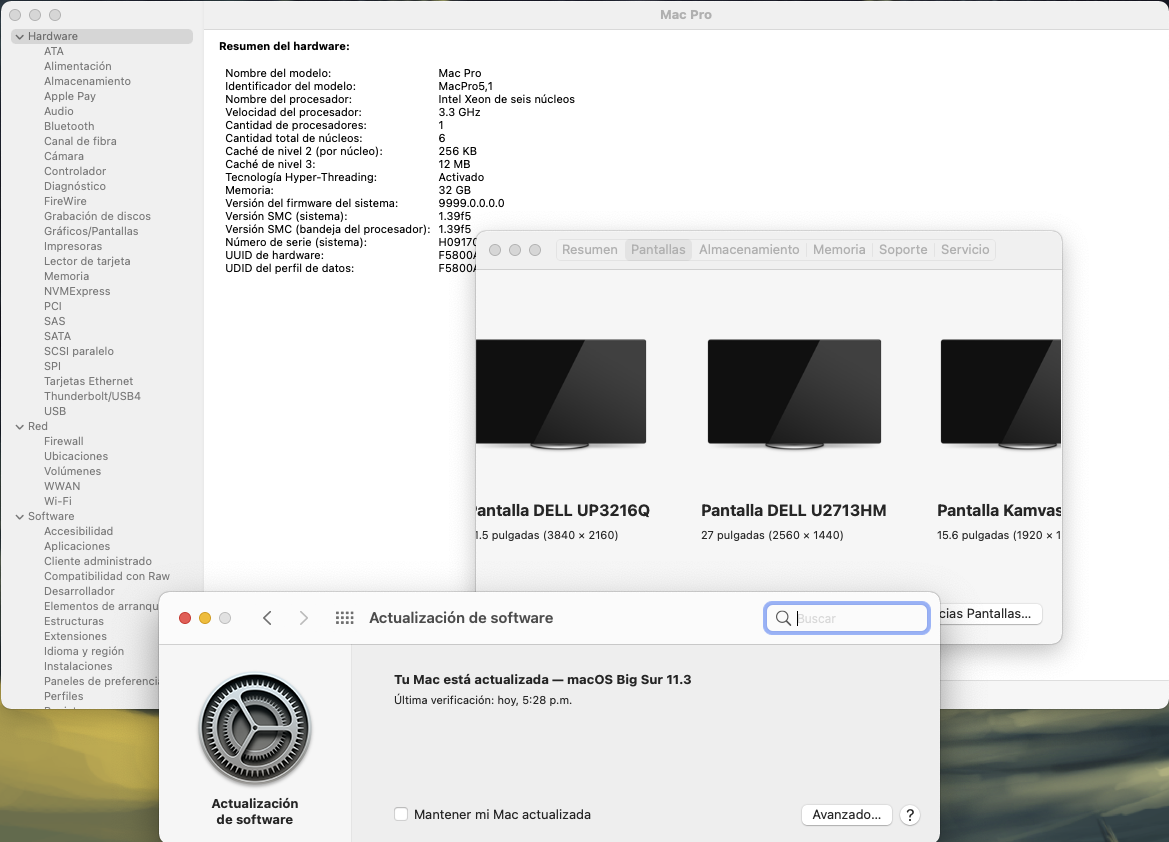Select Tarjetas Ethernet in the sidebar
This screenshot has height=842, width=1169.
tap(89, 381)
